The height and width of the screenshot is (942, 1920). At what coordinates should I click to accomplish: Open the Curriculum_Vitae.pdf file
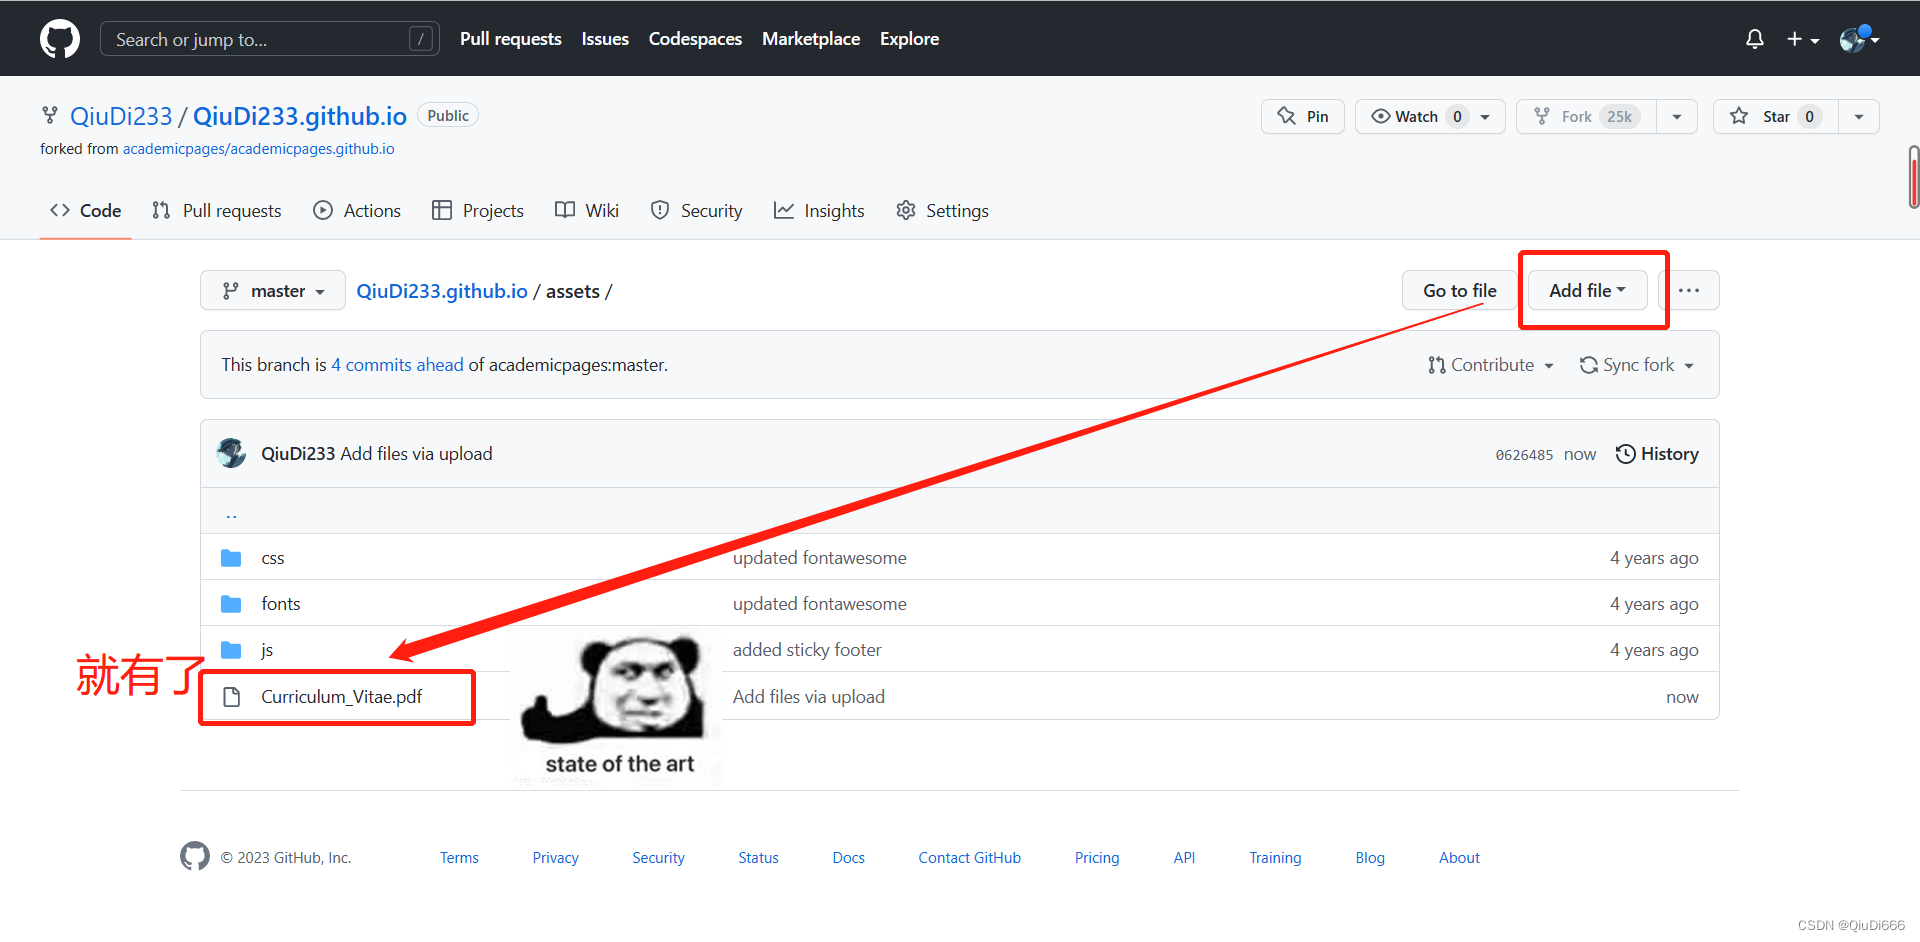[x=342, y=697]
